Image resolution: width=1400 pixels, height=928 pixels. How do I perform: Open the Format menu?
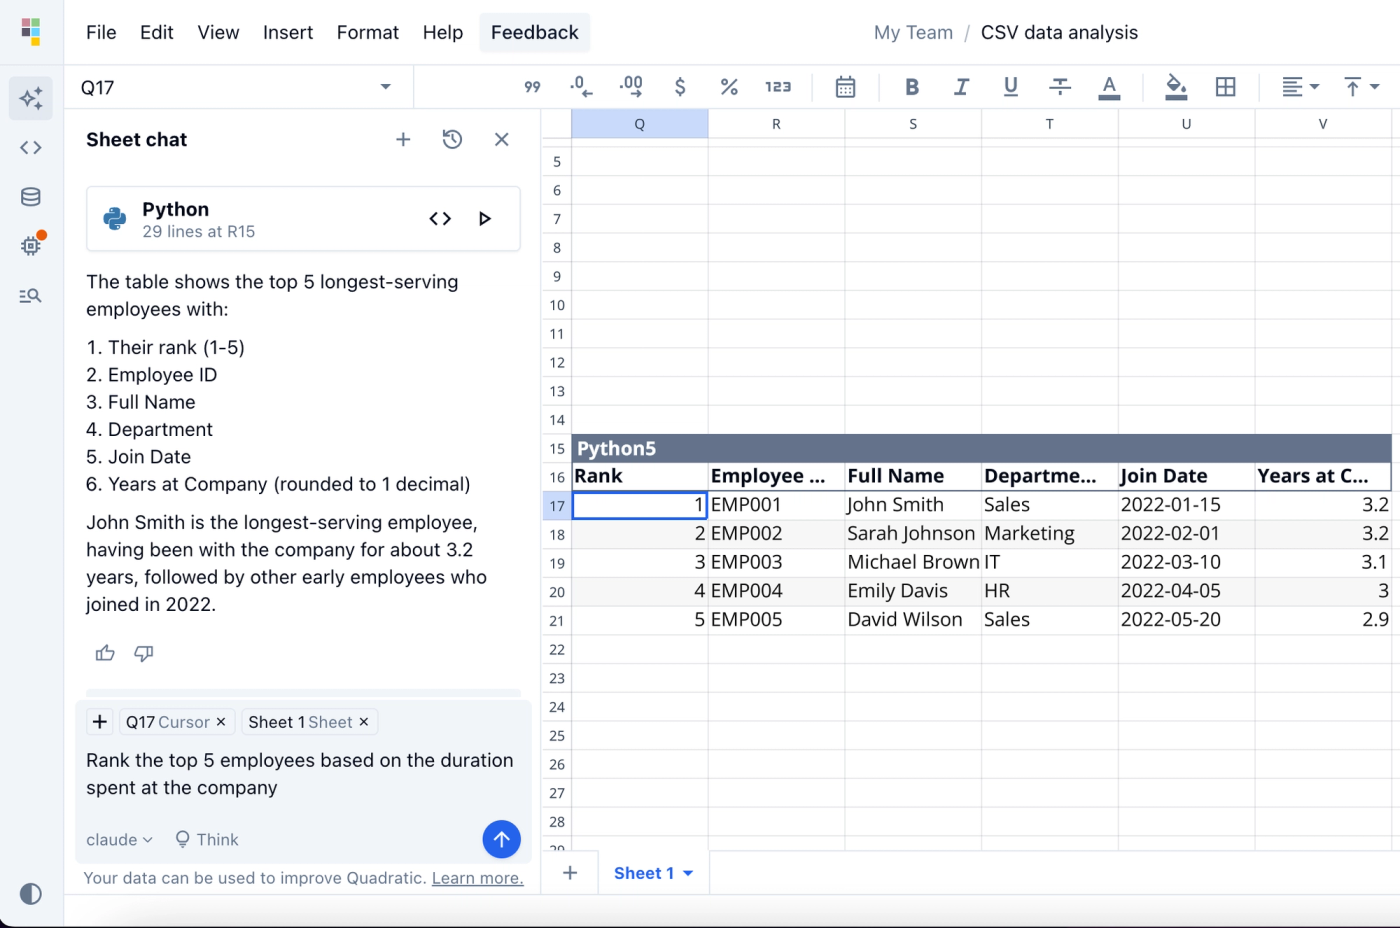(x=368, y=32)
